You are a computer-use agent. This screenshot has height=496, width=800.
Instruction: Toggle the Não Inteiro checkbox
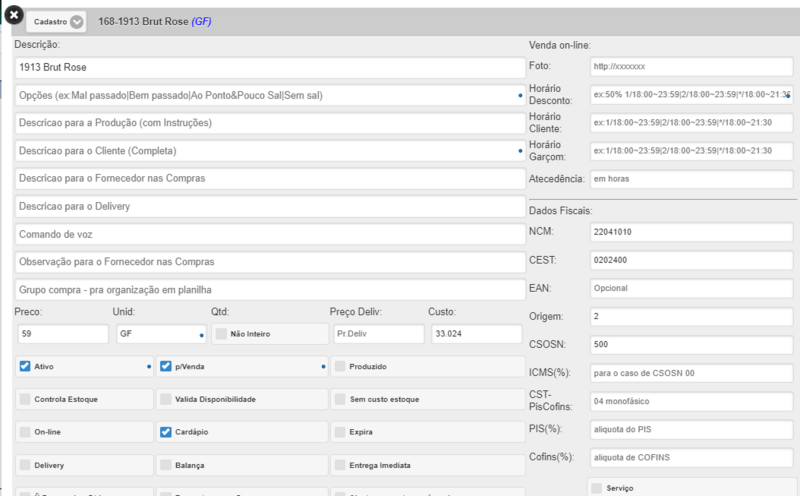221,334
